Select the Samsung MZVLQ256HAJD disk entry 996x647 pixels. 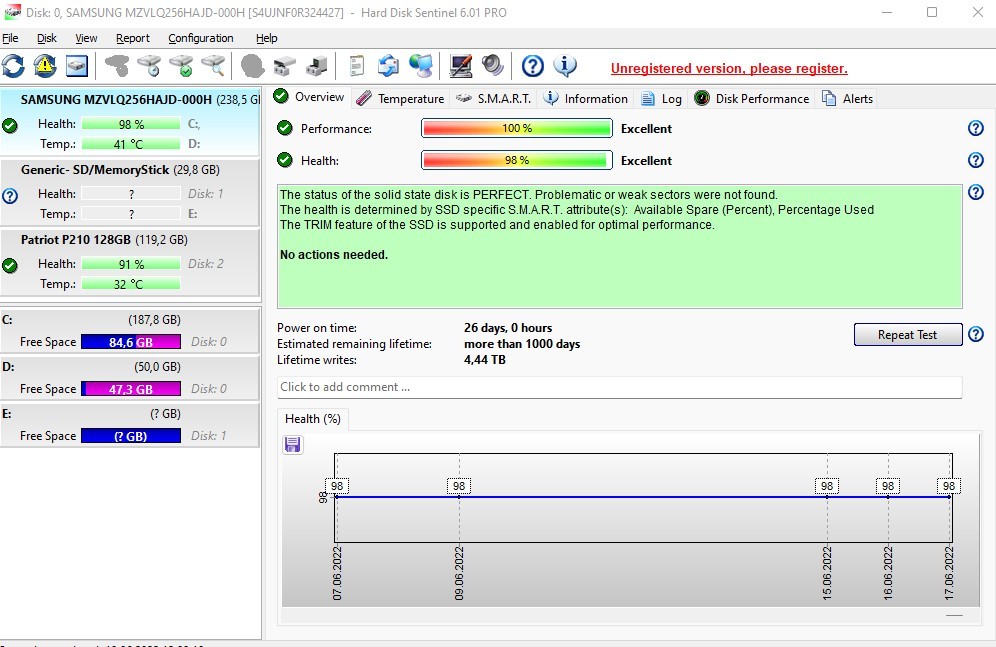coord(116,100)
